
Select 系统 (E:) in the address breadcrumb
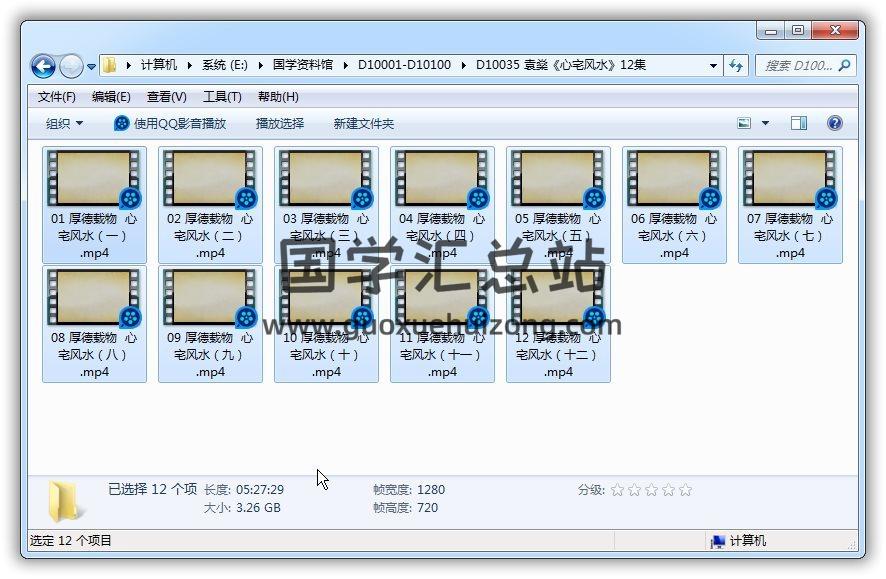pyautogui.click(x=225, y=65)
